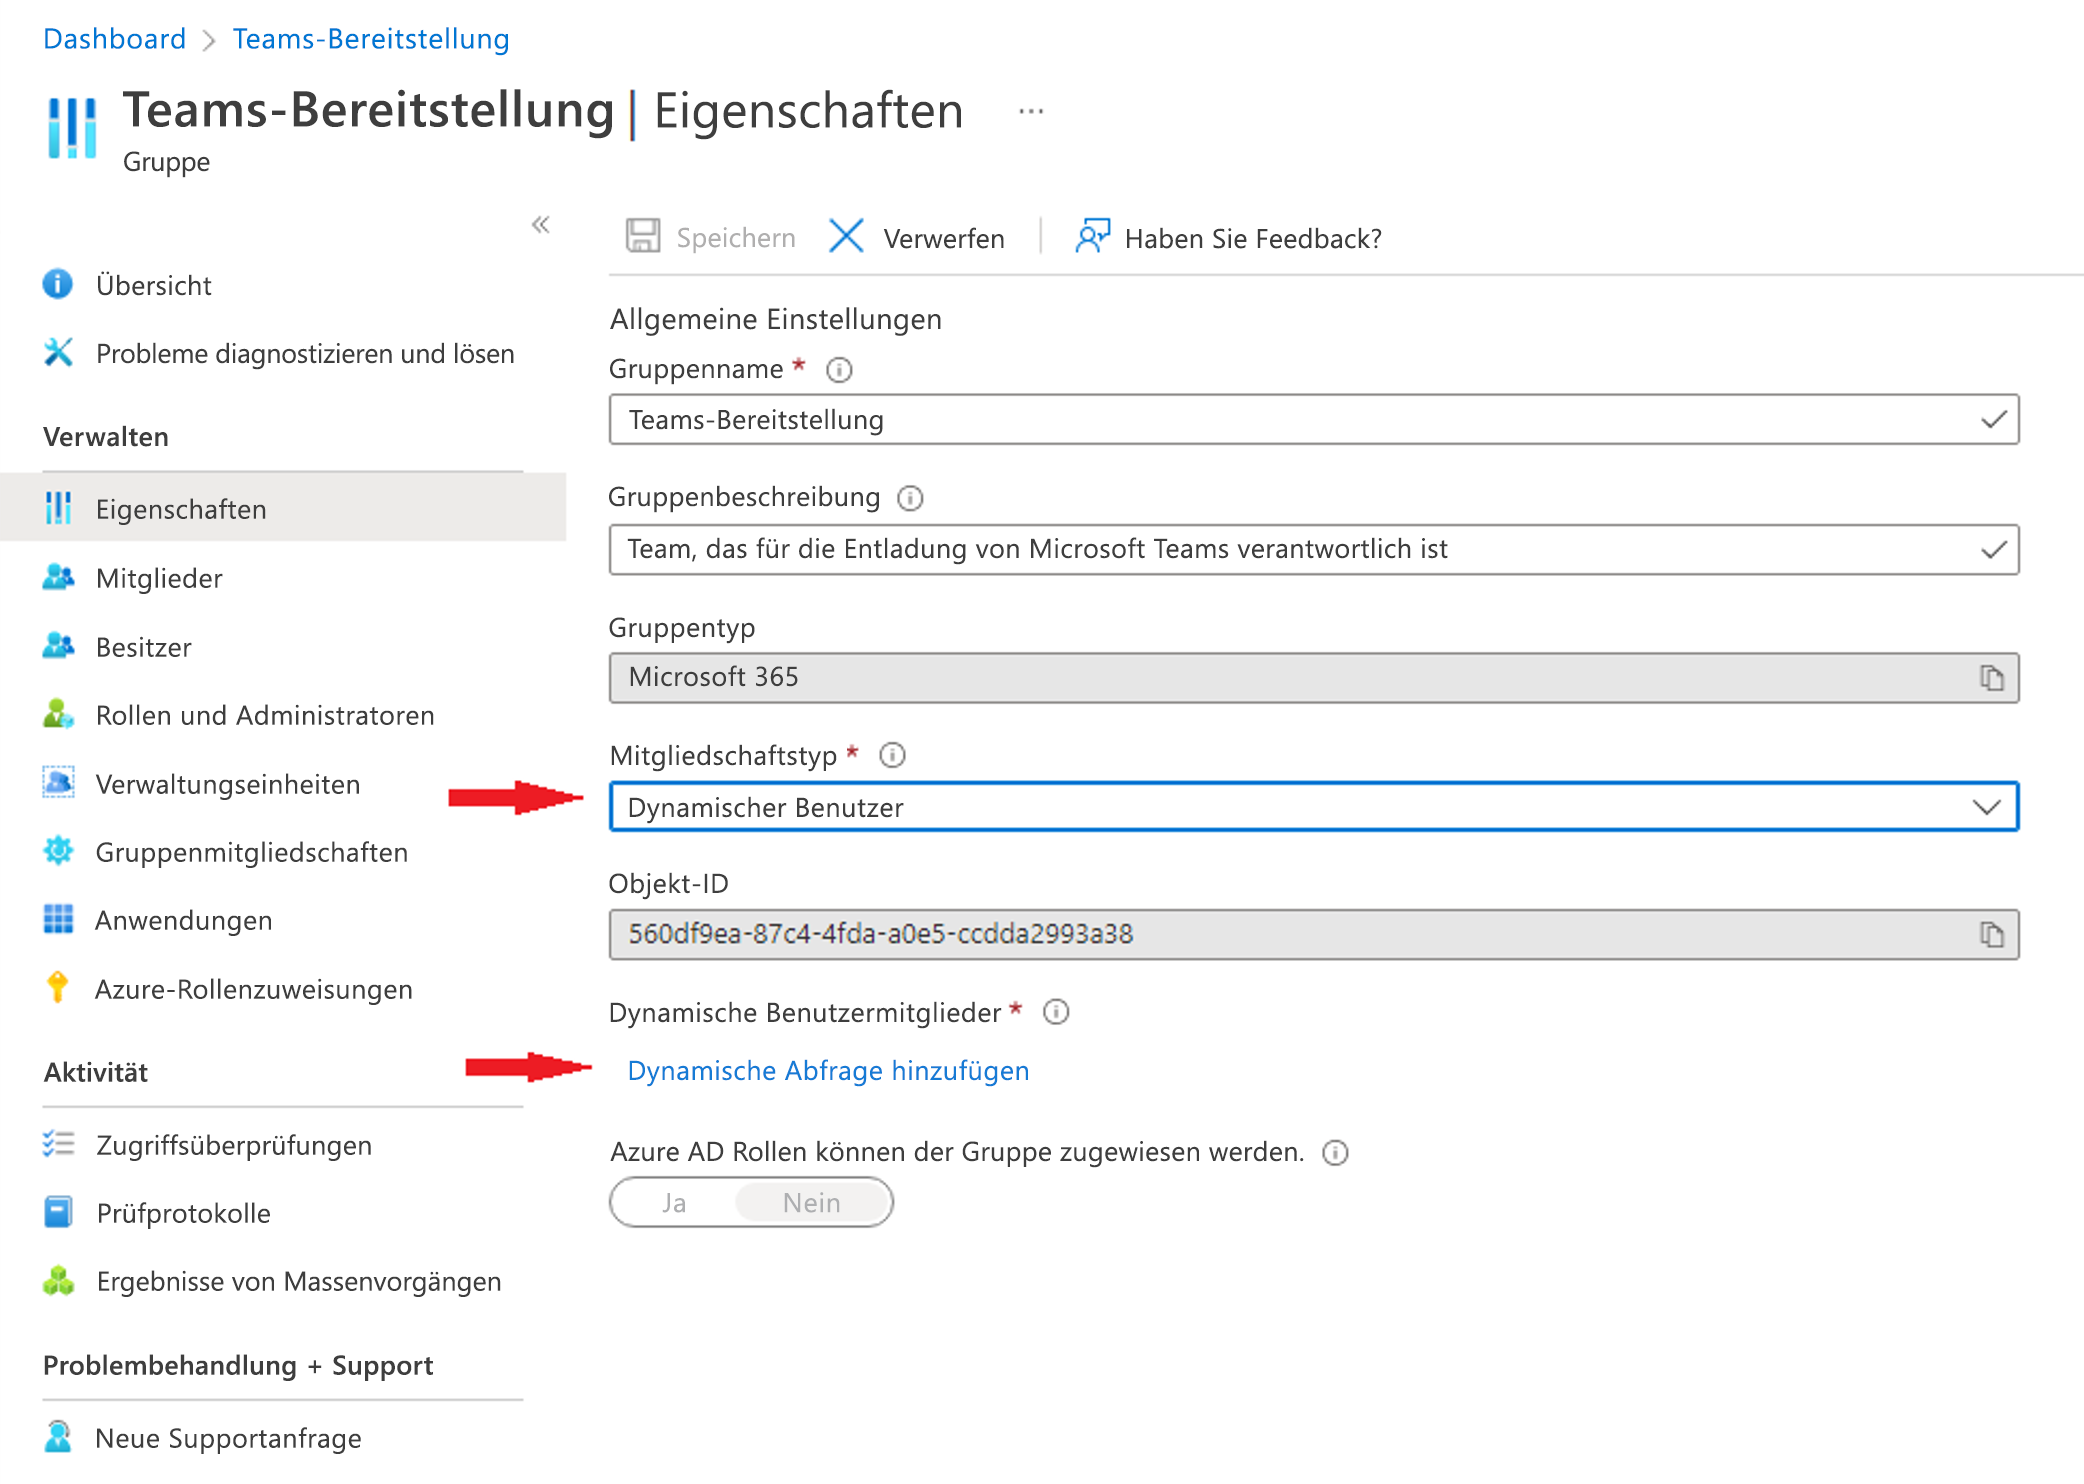Image resolution: width=2084 pixels, height=1484 pixels.
Task: Click the Speichern floppy disk icon
Action: (x=643, y=236)
